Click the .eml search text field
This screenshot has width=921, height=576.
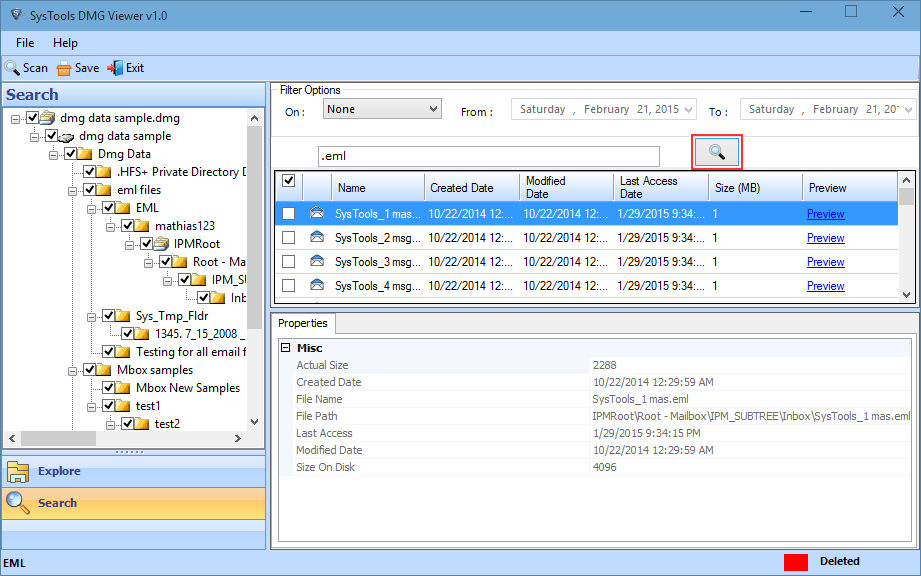click(489, 156)
